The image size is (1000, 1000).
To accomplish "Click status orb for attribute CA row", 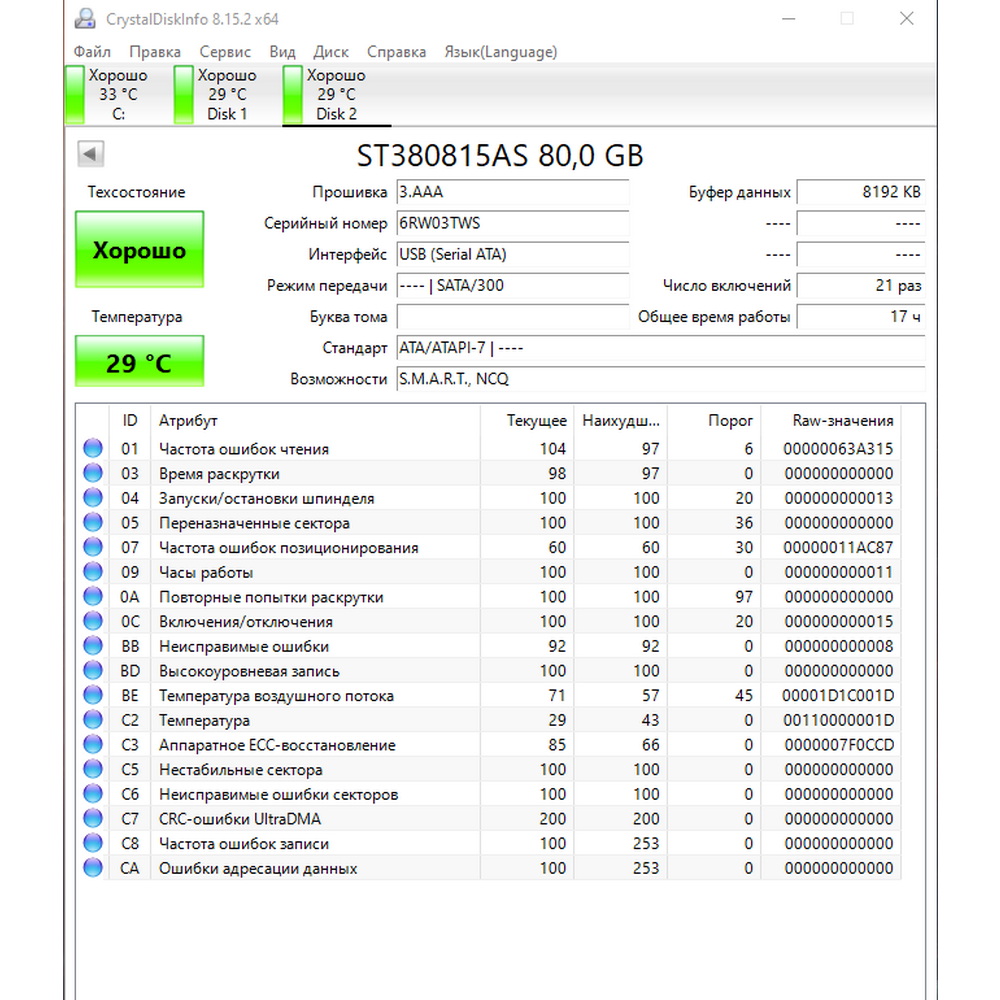I will 93,868.
